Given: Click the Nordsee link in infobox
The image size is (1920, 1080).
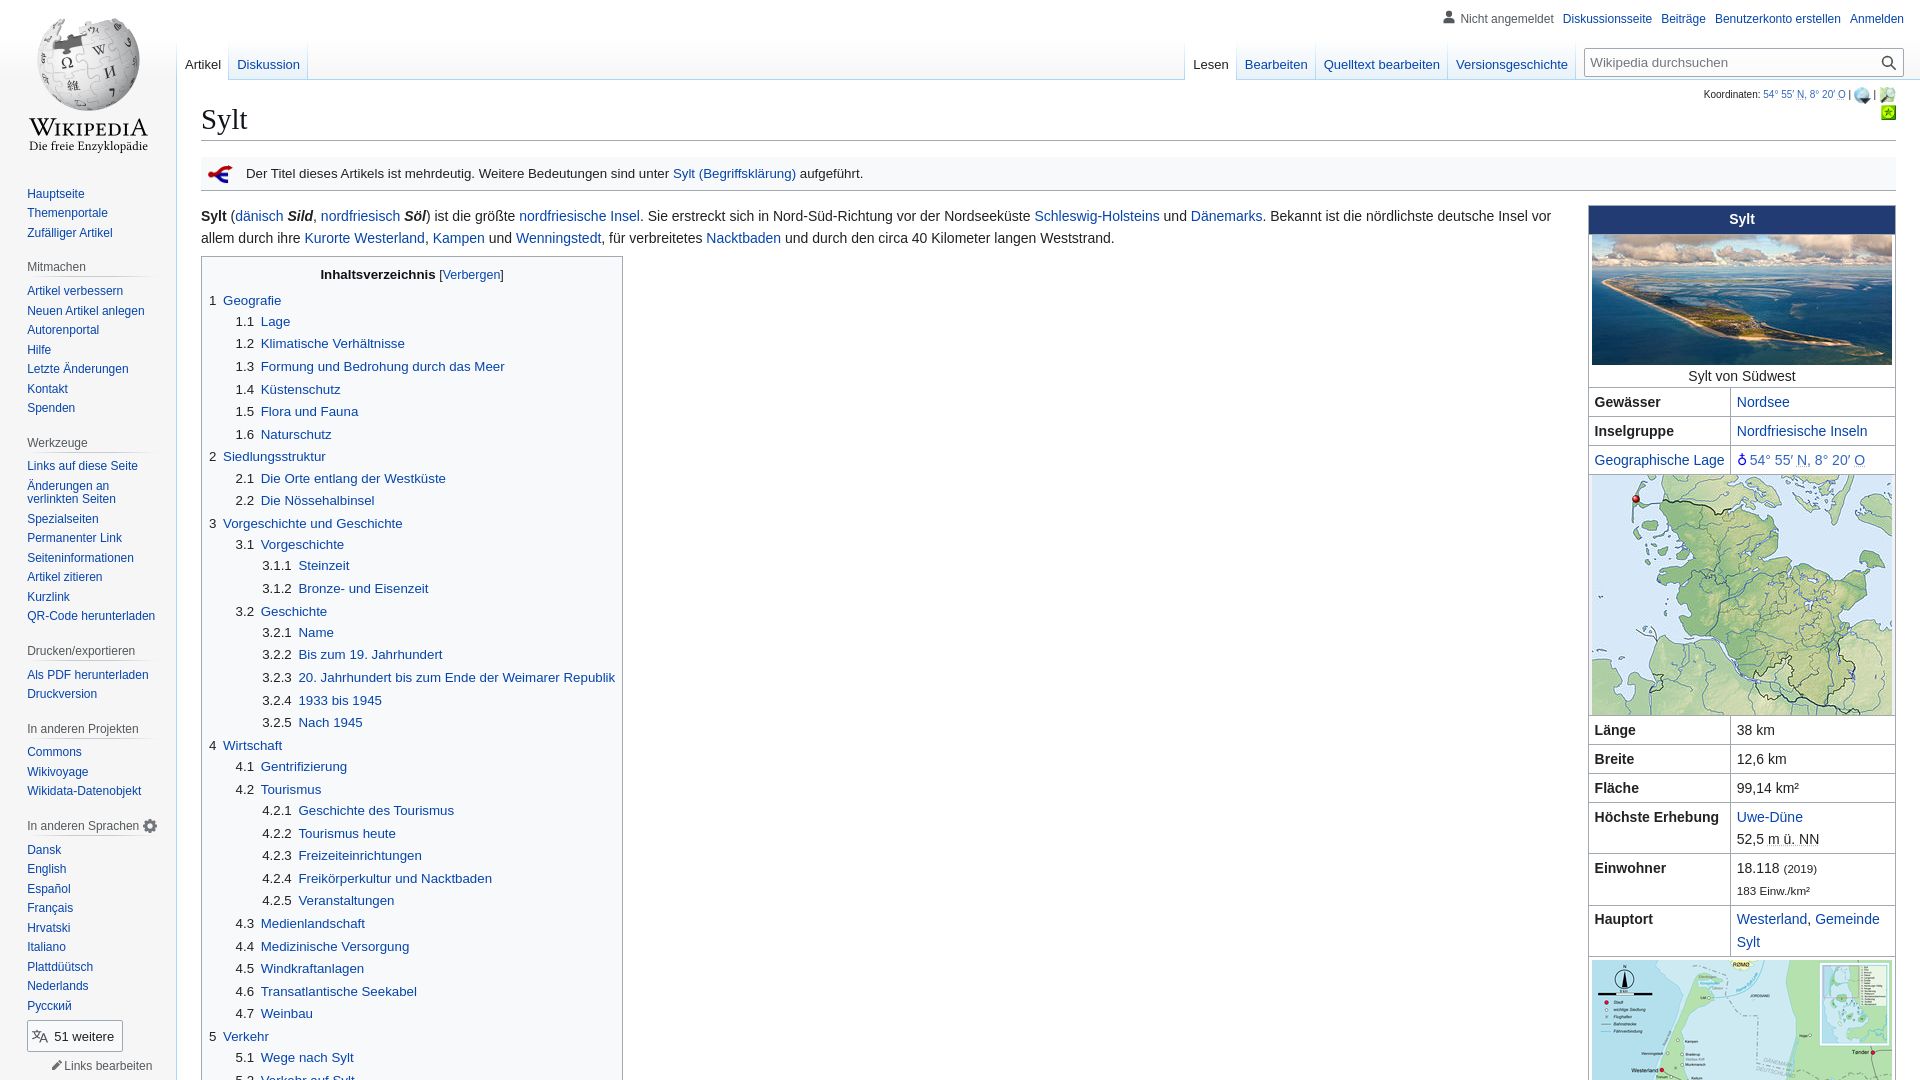Looking at the screenshot, I should coord(1764,402).
